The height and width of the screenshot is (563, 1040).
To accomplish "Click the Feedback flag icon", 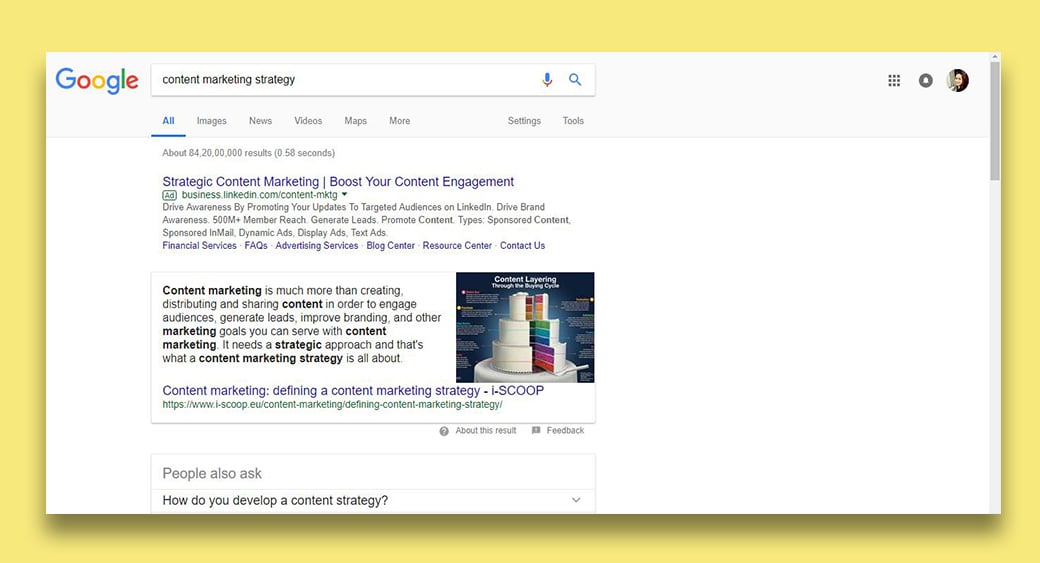I will pos(536,431).
